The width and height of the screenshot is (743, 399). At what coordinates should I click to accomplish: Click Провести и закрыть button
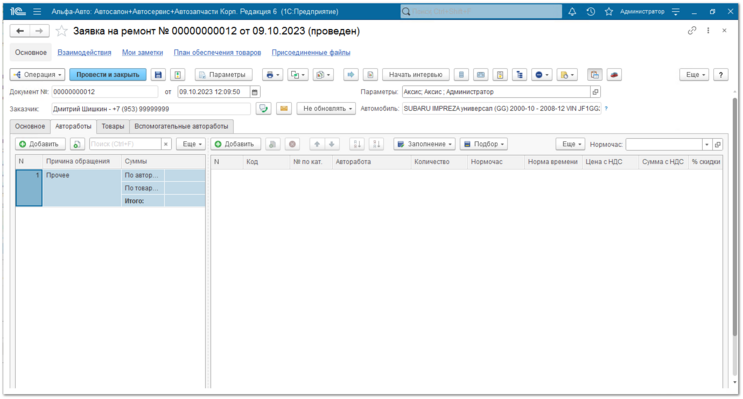pyautogui.click(x=108, y=75)
